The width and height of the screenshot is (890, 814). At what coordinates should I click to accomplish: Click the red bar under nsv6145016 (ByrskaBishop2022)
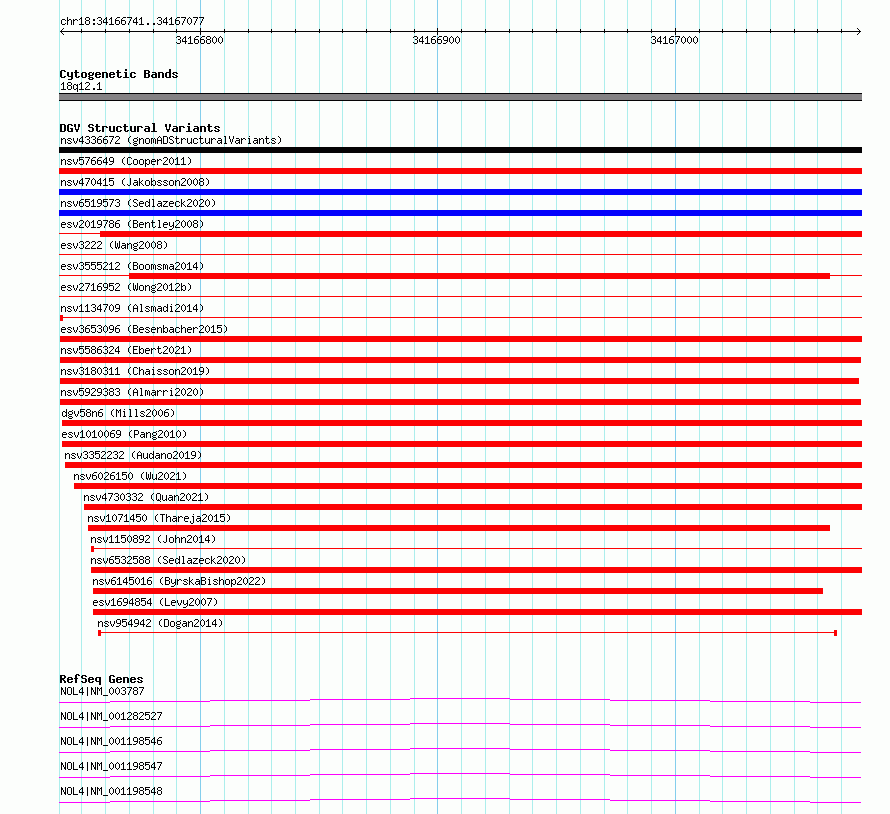[457, 591]
